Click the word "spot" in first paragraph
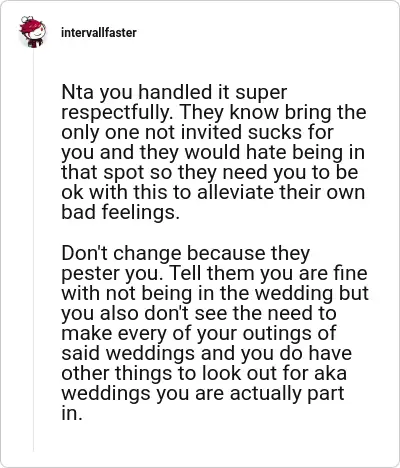Screen dimensions: 400x468 (124, 173)
